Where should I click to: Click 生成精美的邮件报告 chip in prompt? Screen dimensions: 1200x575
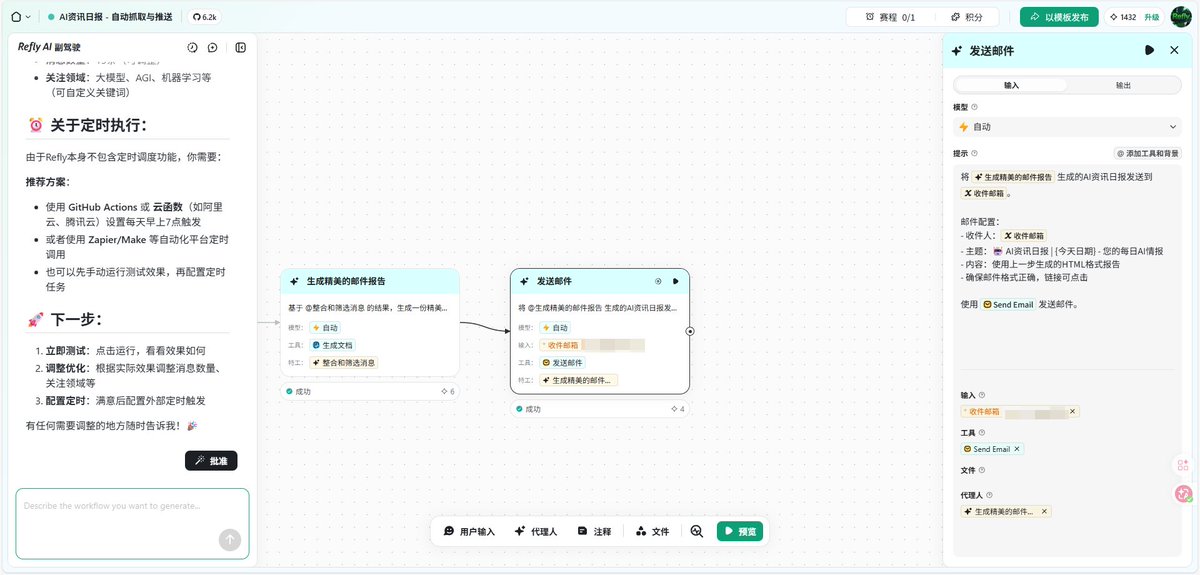(1014, 177)
